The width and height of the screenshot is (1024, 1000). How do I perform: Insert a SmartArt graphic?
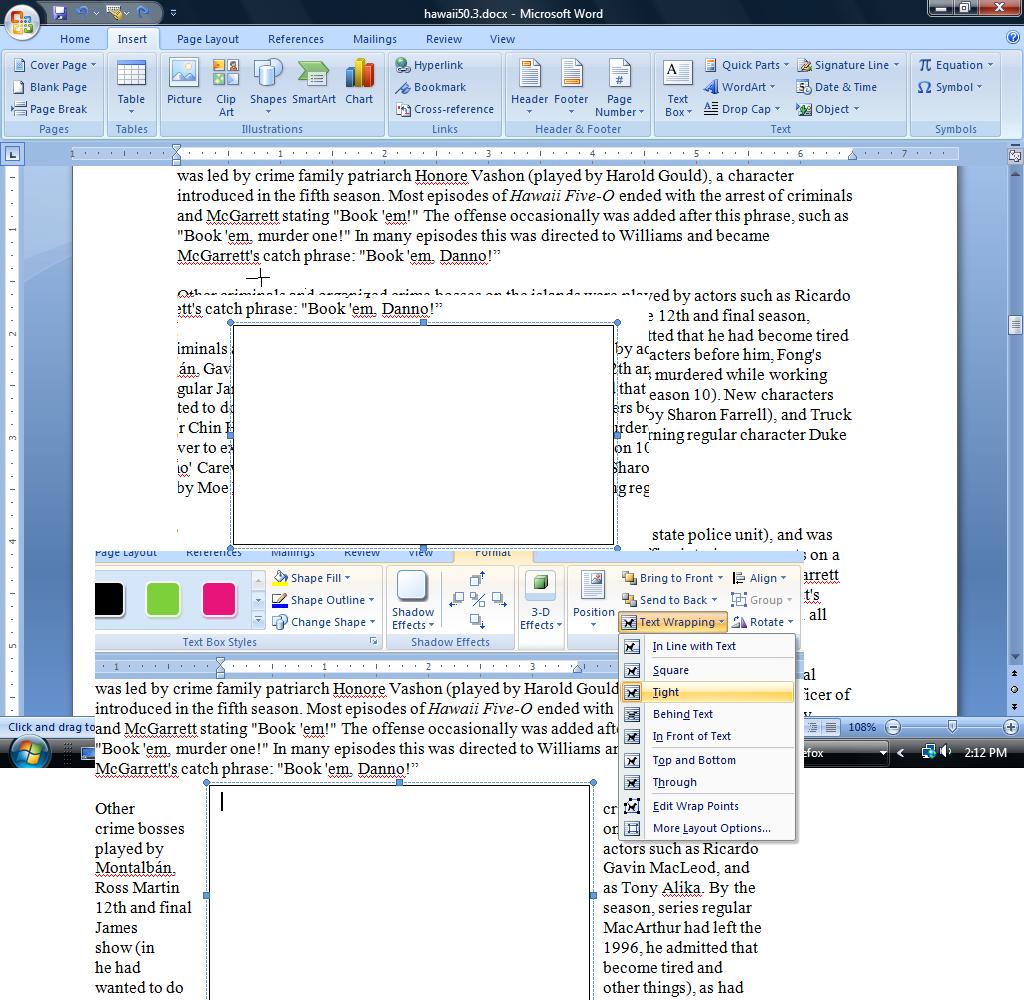[313, 81]
